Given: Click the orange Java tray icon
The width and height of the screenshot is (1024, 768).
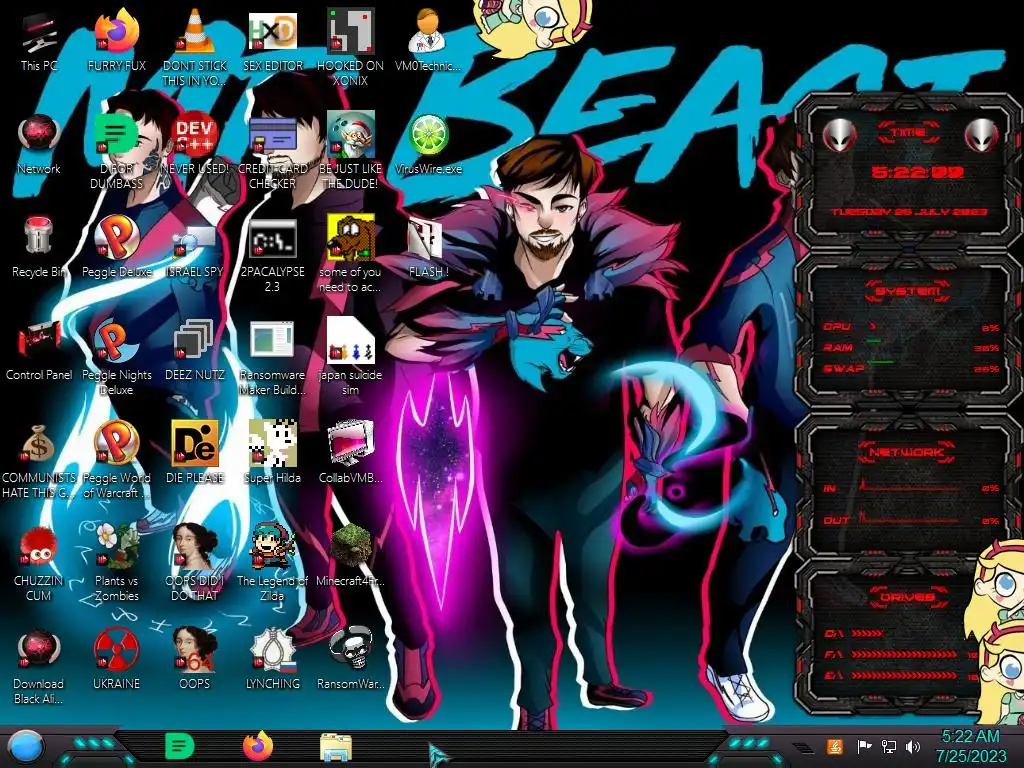Looking at the screenshot, I should (x=835, y=746).
